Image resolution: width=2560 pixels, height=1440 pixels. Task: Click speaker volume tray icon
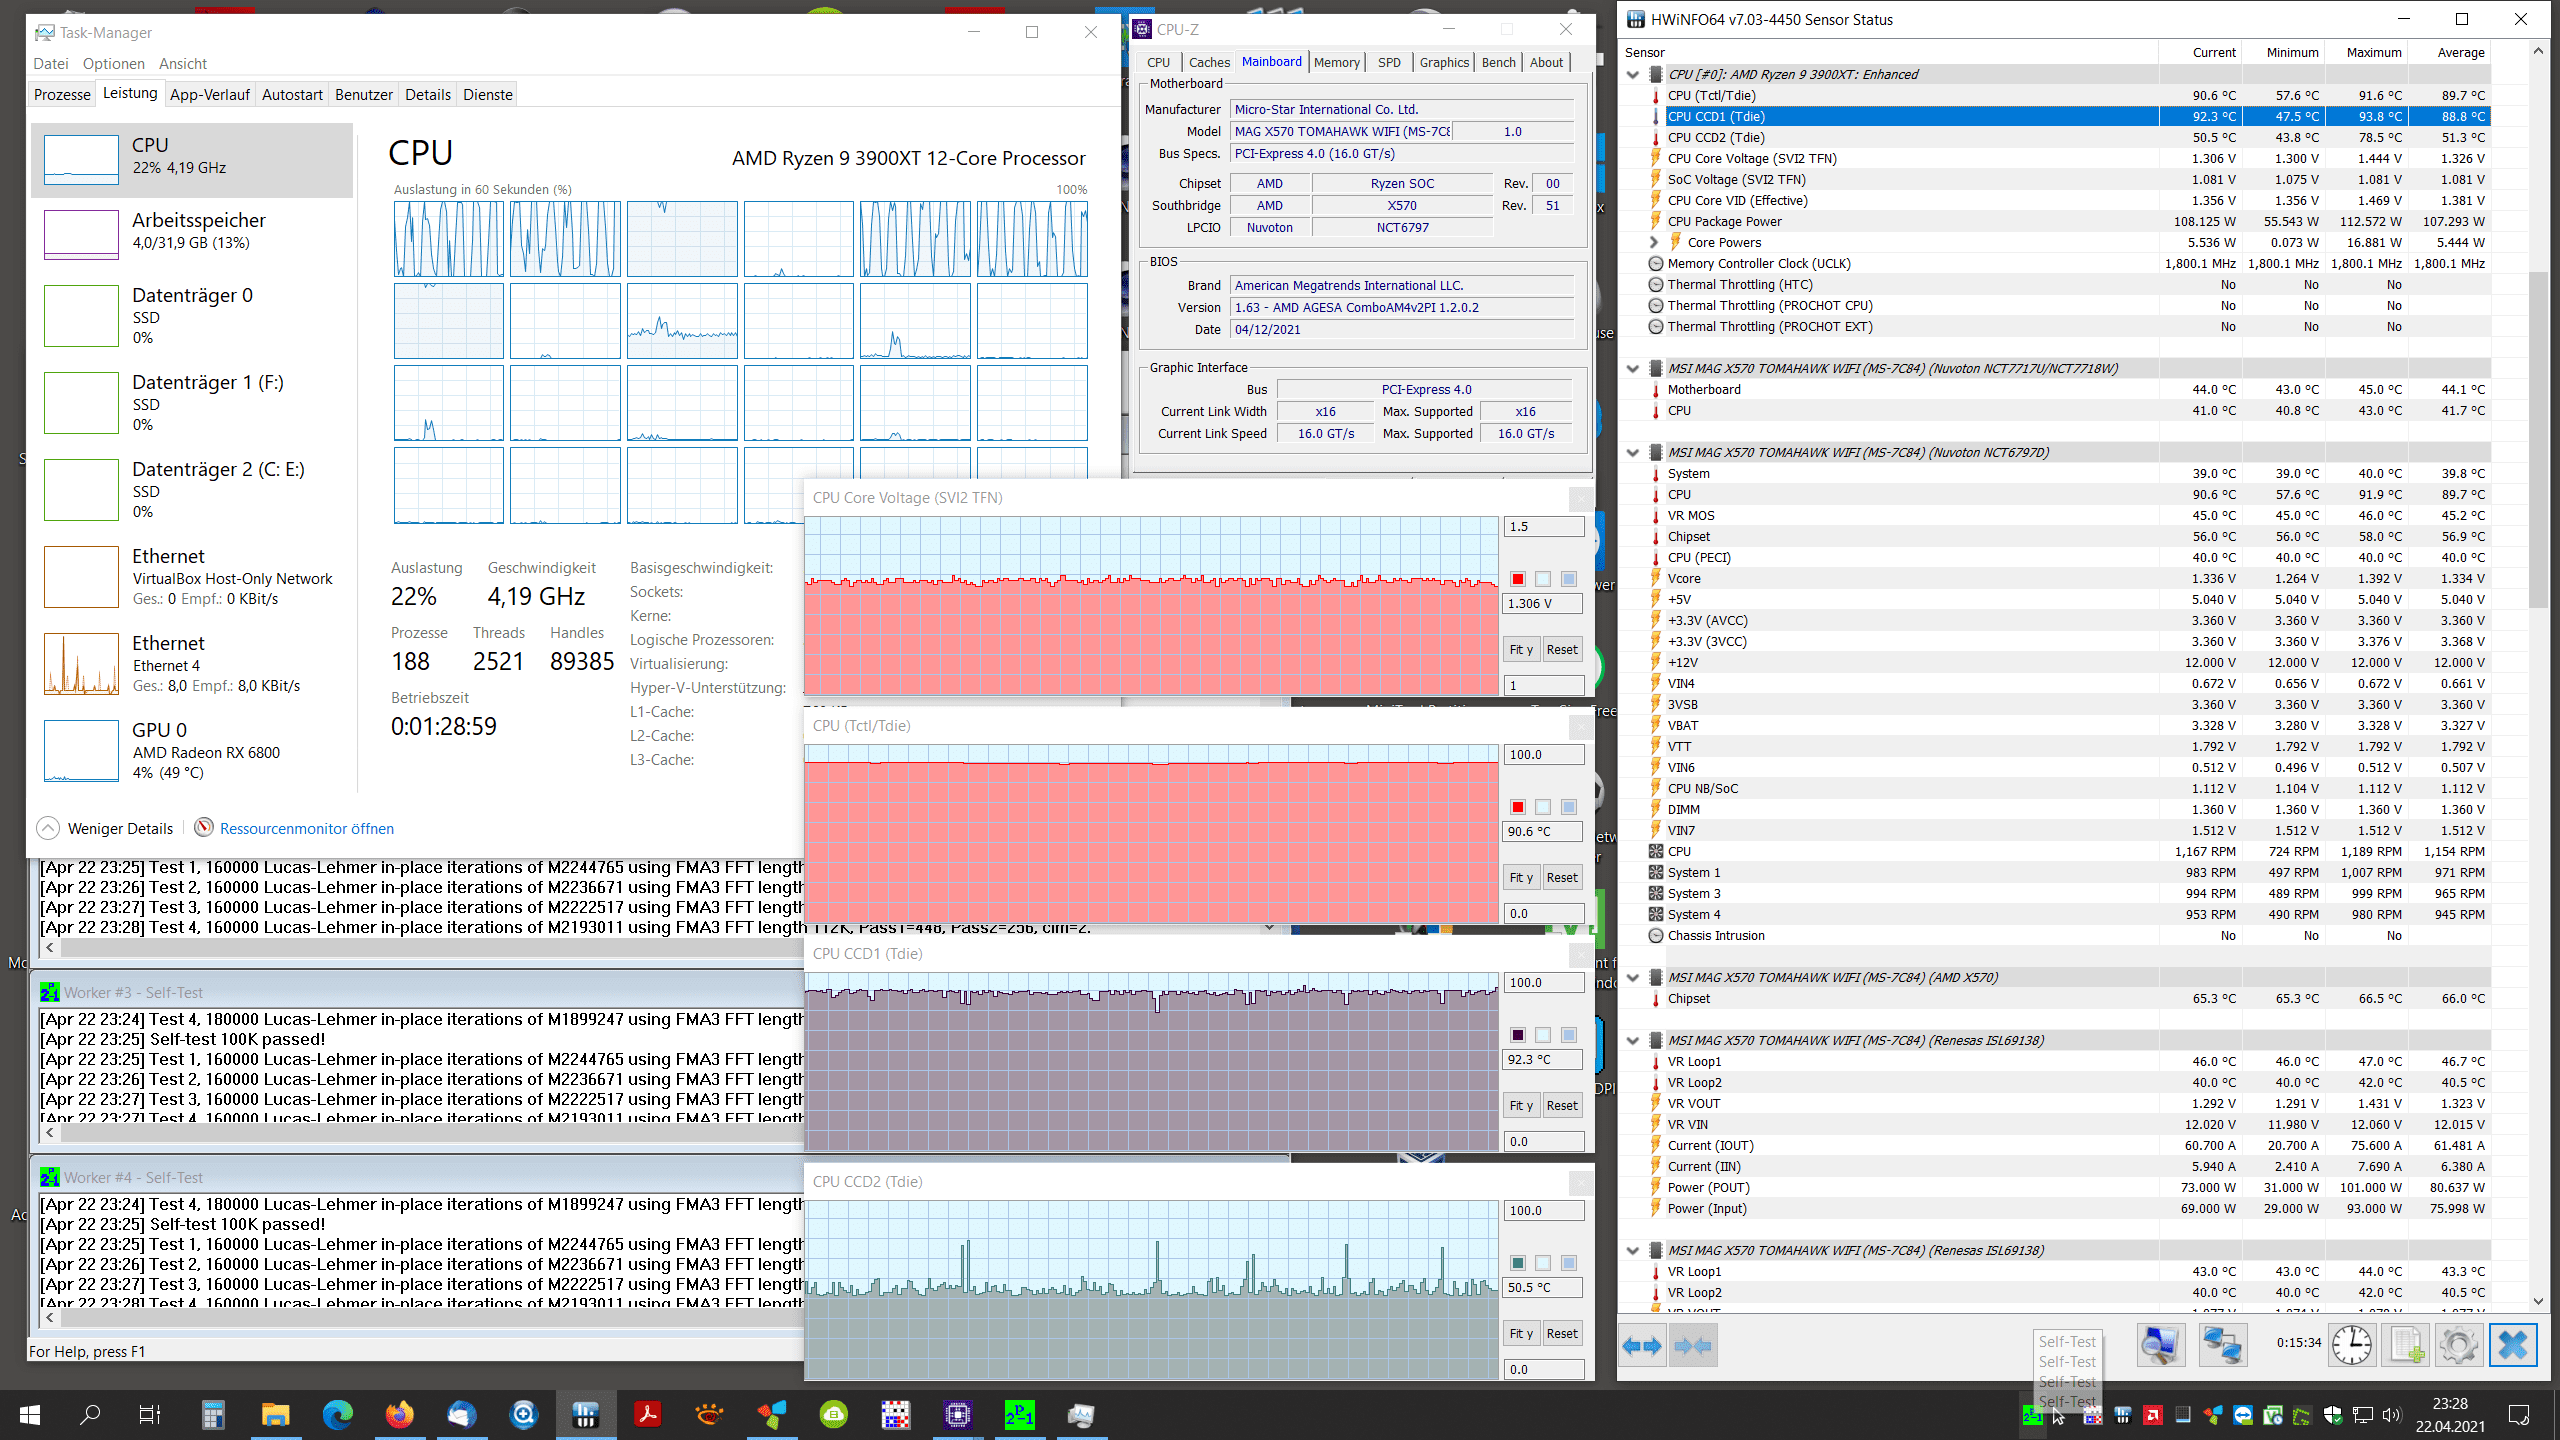point(2392,1415)
